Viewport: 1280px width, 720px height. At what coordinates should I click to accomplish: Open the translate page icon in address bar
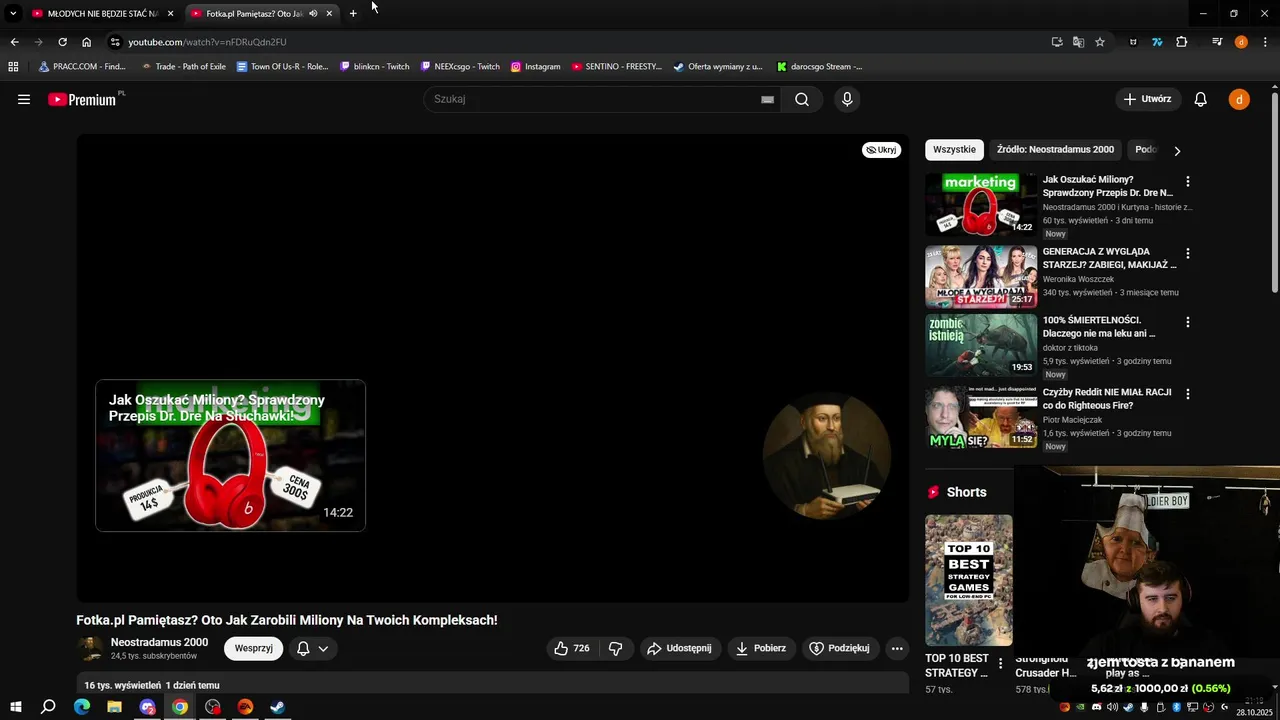click(x=1078, y=42)
